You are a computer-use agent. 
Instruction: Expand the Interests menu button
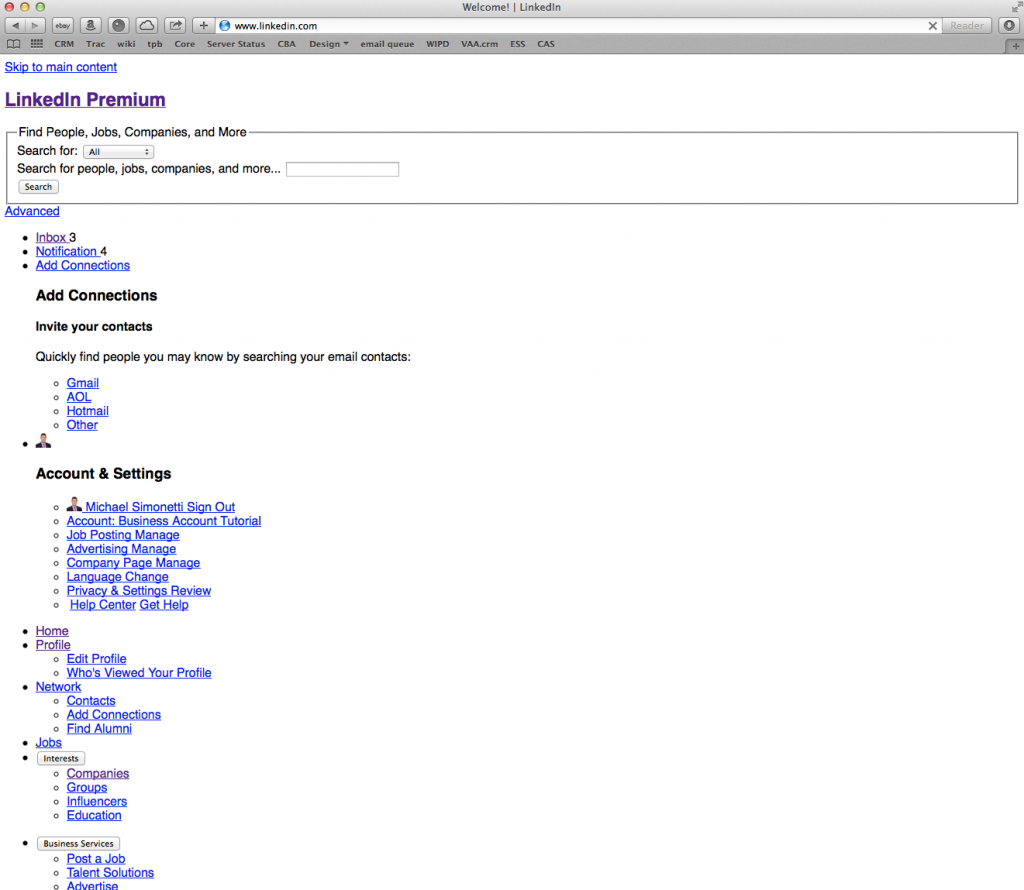(x=61, y=759)
